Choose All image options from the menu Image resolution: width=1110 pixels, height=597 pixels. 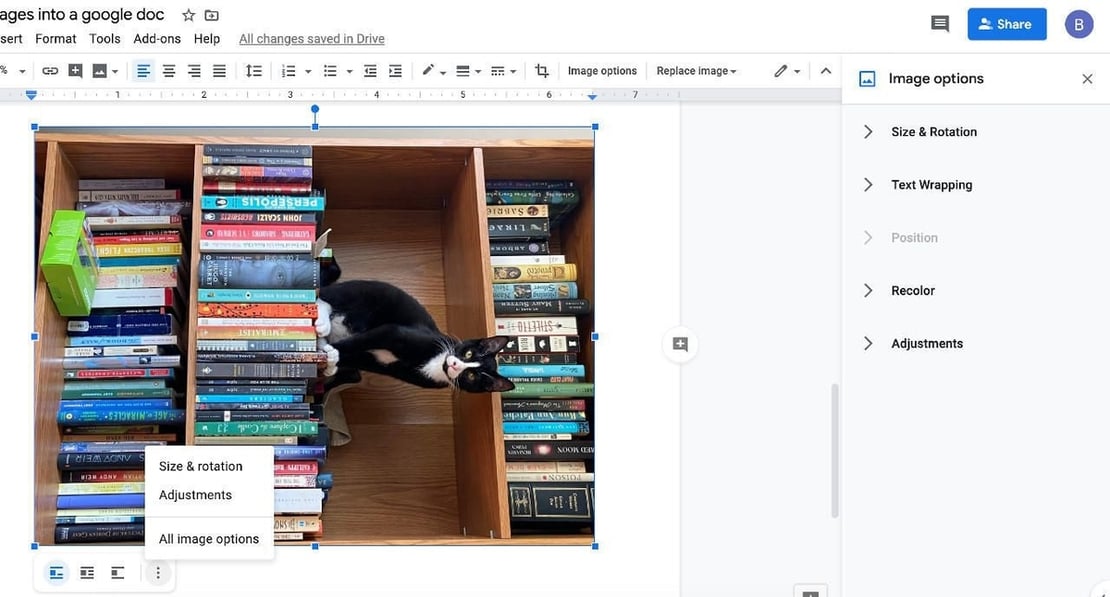tap(209, 538)
